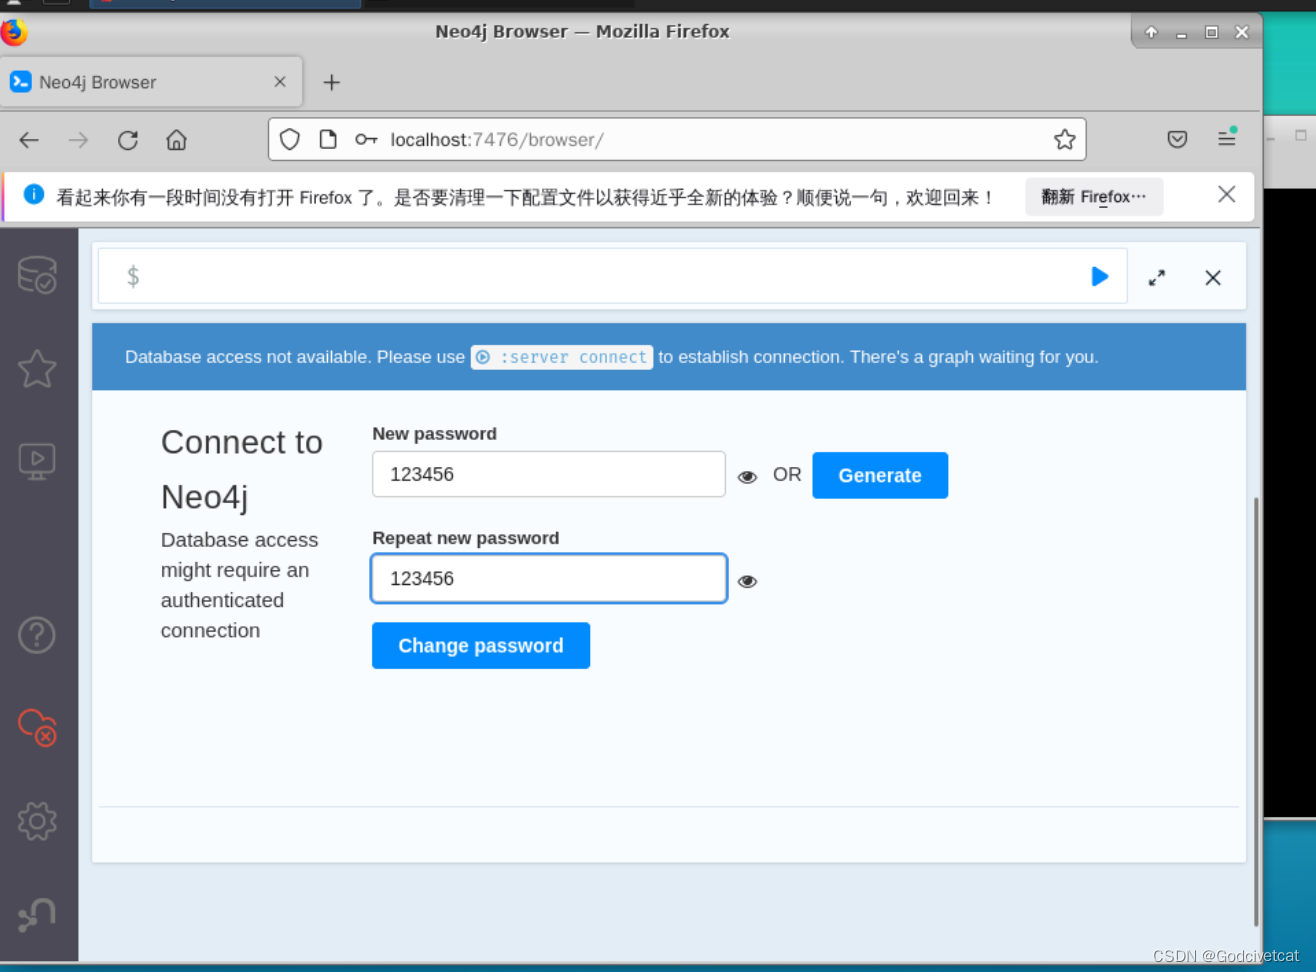
Task: Click the tracking protection shield in address bar
Action: pyautogui.click(x=289, y=139)
